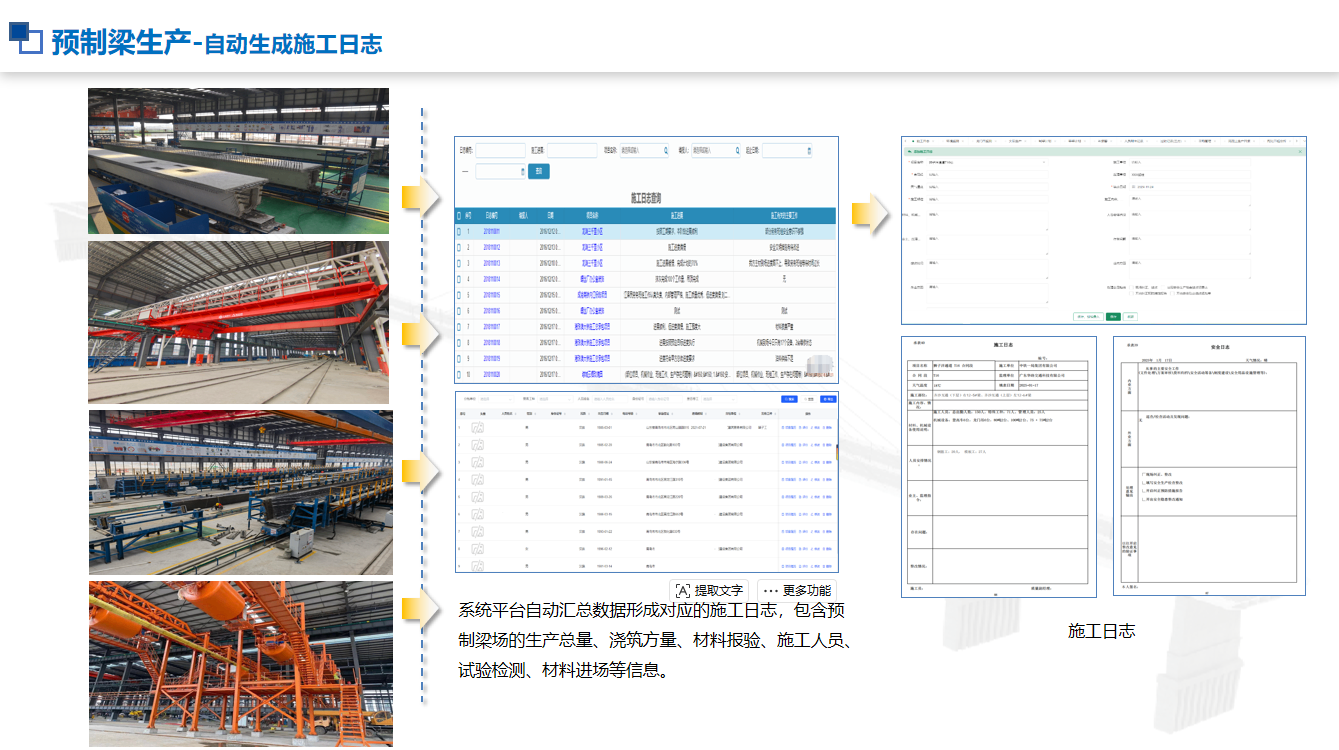Click the log number link in row 1
1339x750 pixels.
coord(492,232)
